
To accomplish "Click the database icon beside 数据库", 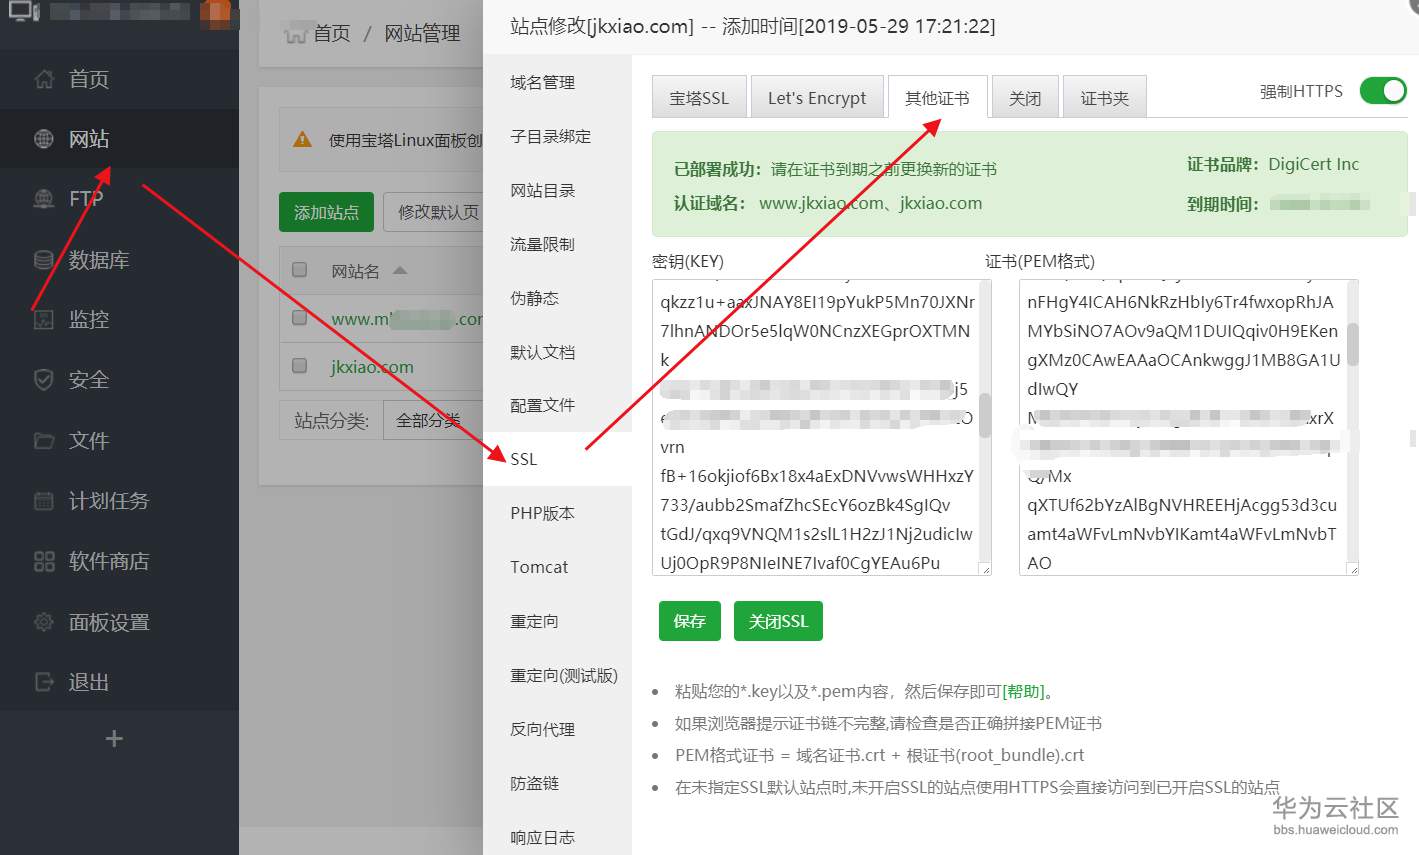I will (x=44, y=260).
